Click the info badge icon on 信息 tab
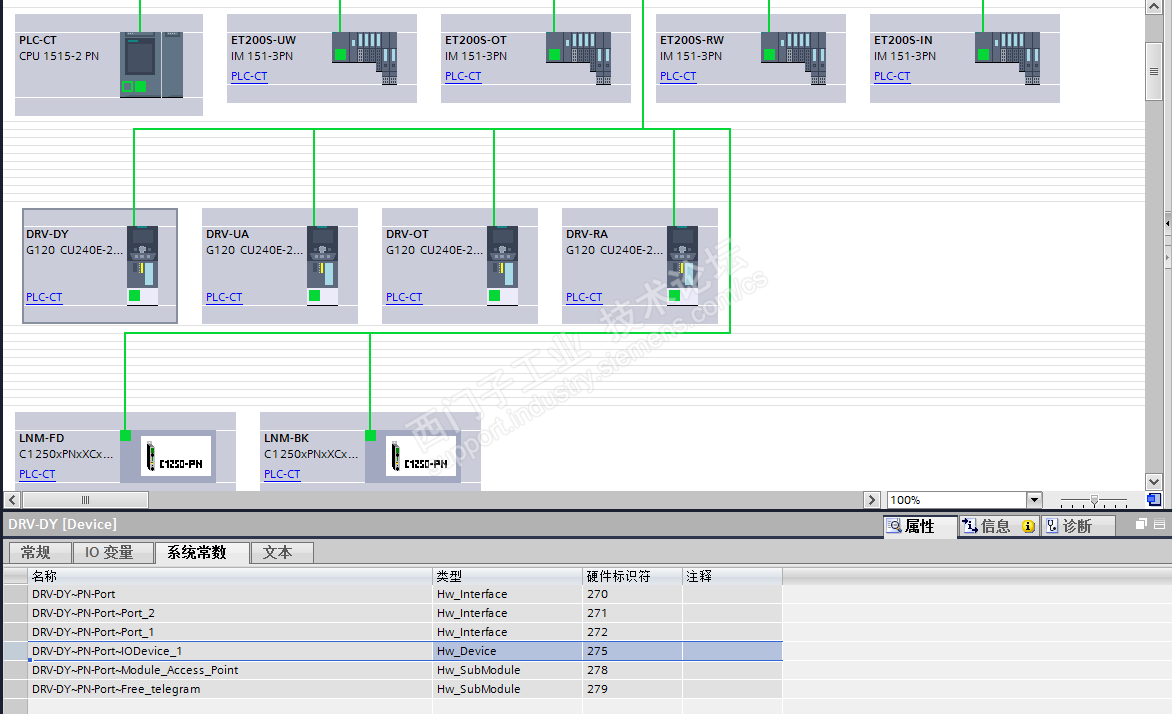1172x714 pixels. pos(1028,526)
